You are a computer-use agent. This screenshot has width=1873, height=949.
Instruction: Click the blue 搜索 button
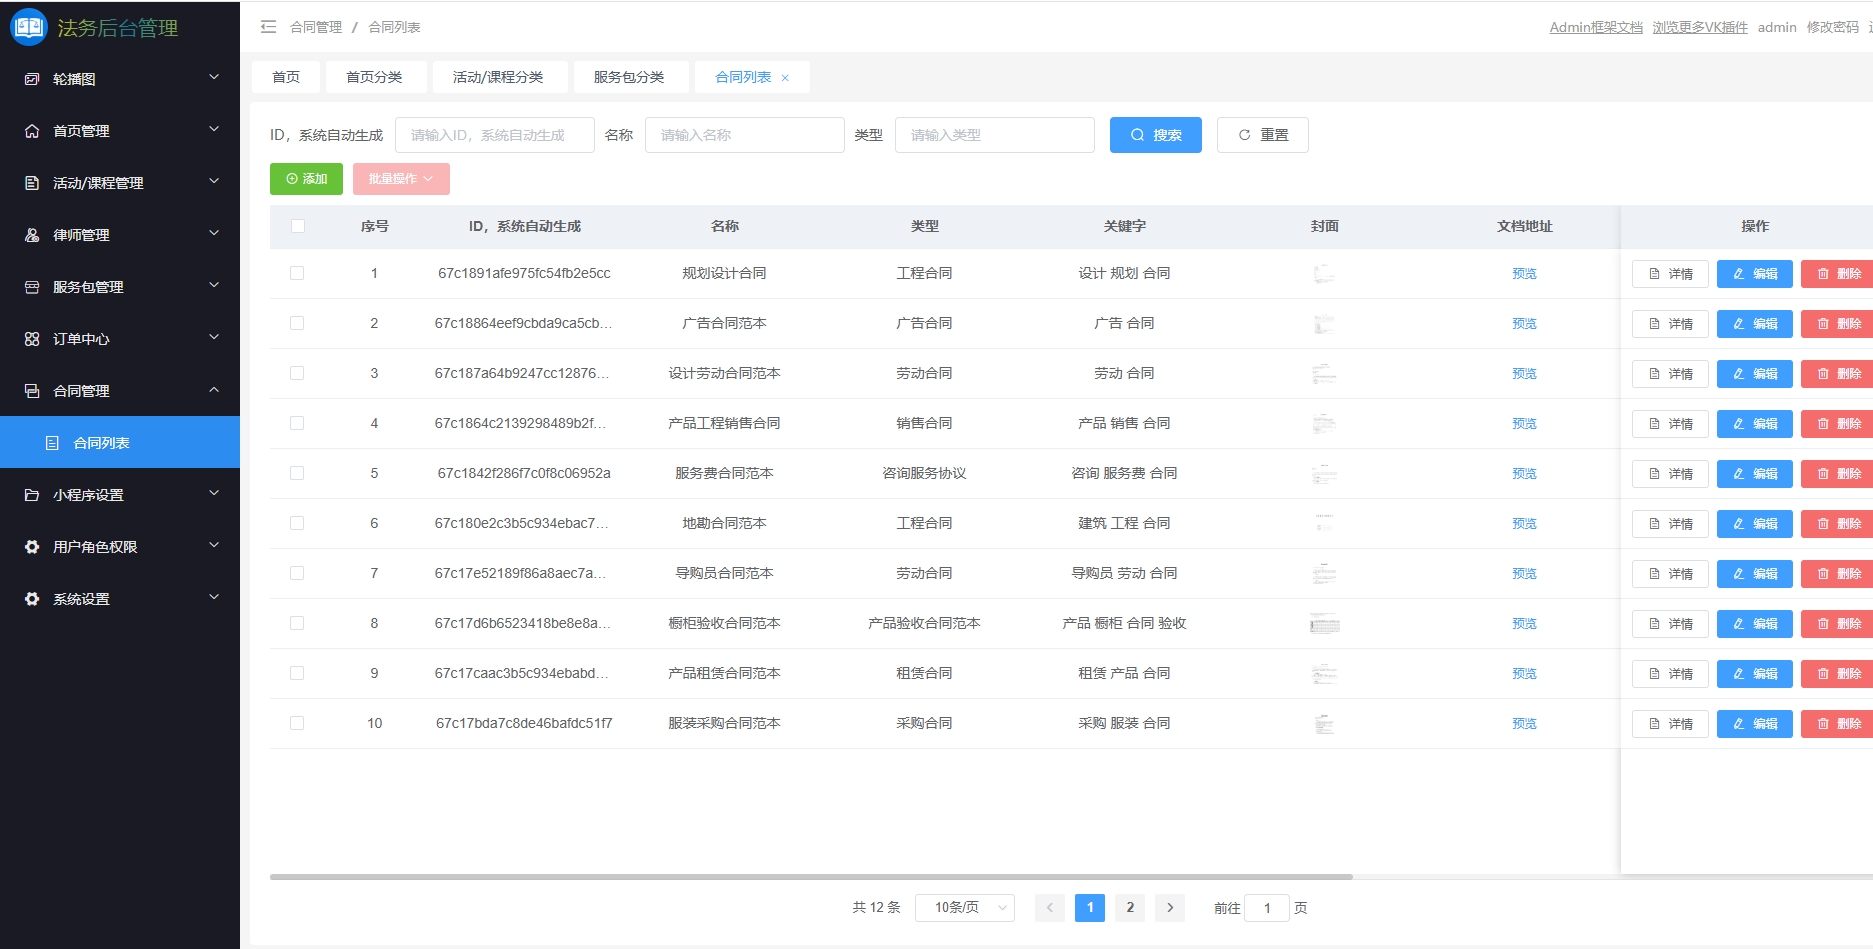click(1156, 135)
